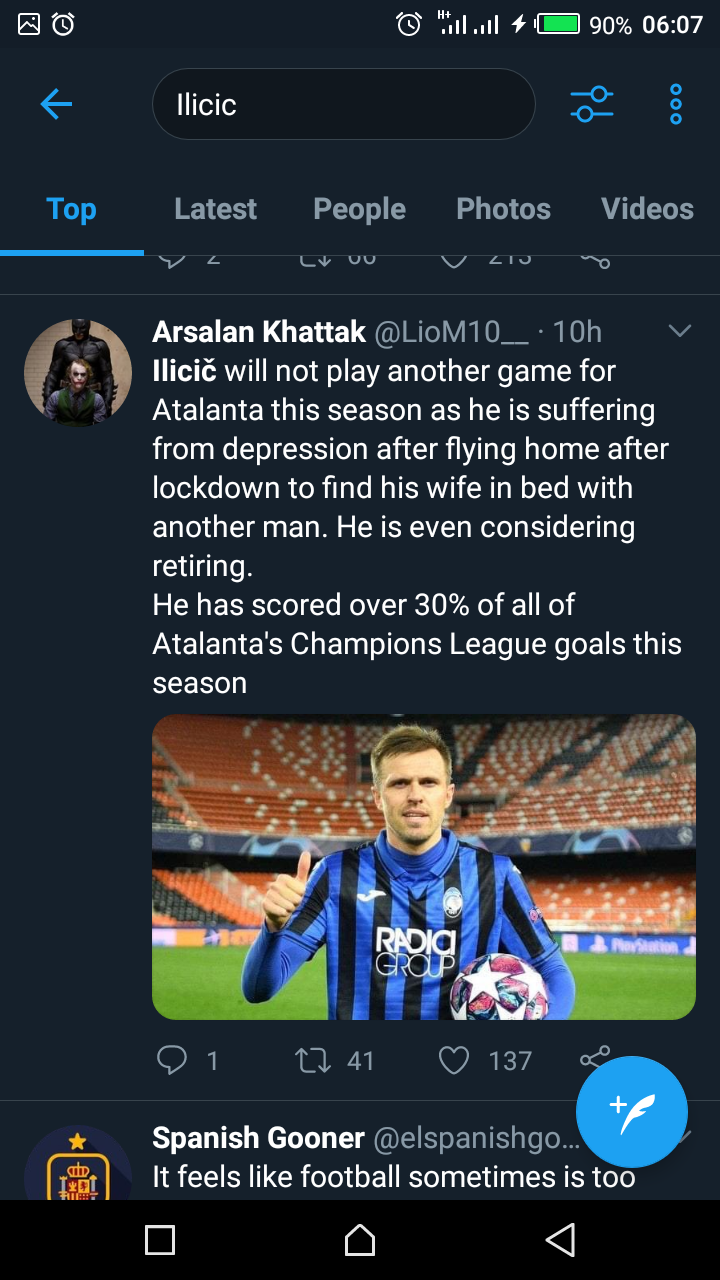
Task: Tap the back arrow icon
Action: click(x=56, y=104)
